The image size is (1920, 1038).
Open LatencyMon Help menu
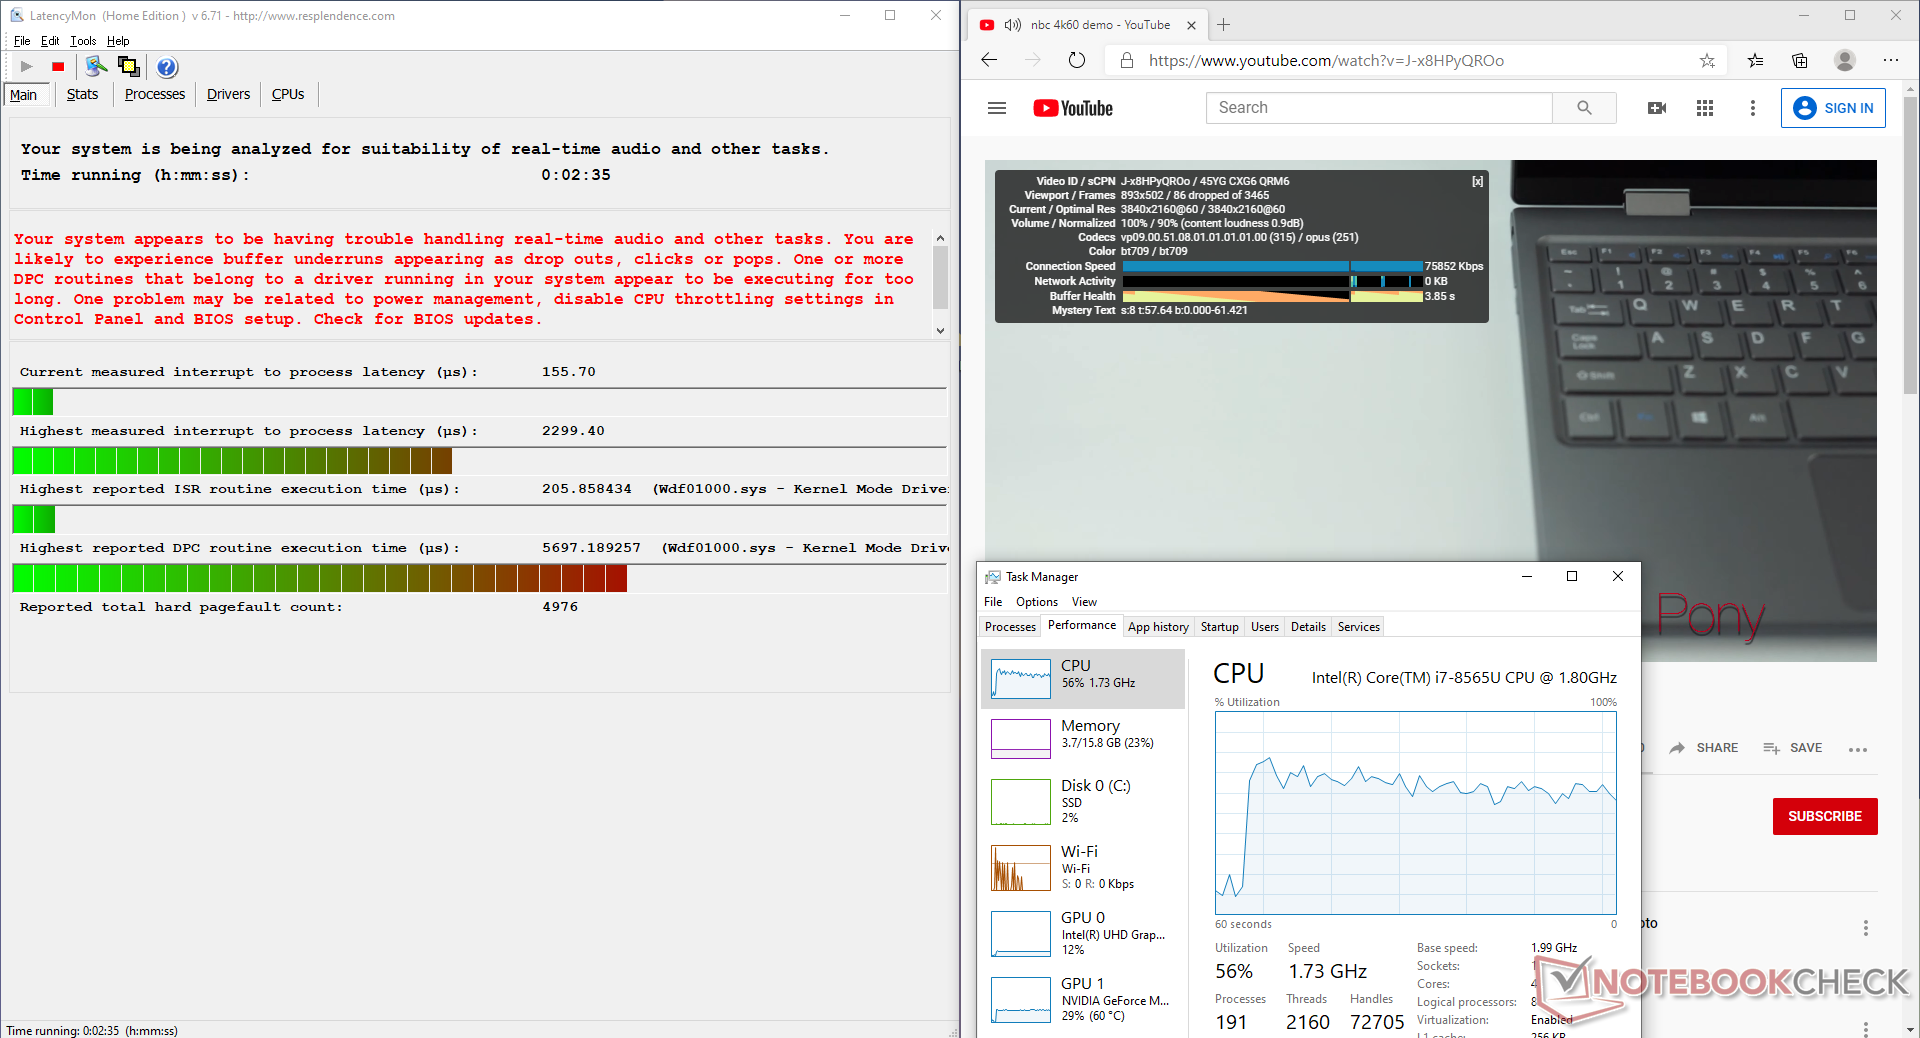pyautogui.click(x=118, y=41)
